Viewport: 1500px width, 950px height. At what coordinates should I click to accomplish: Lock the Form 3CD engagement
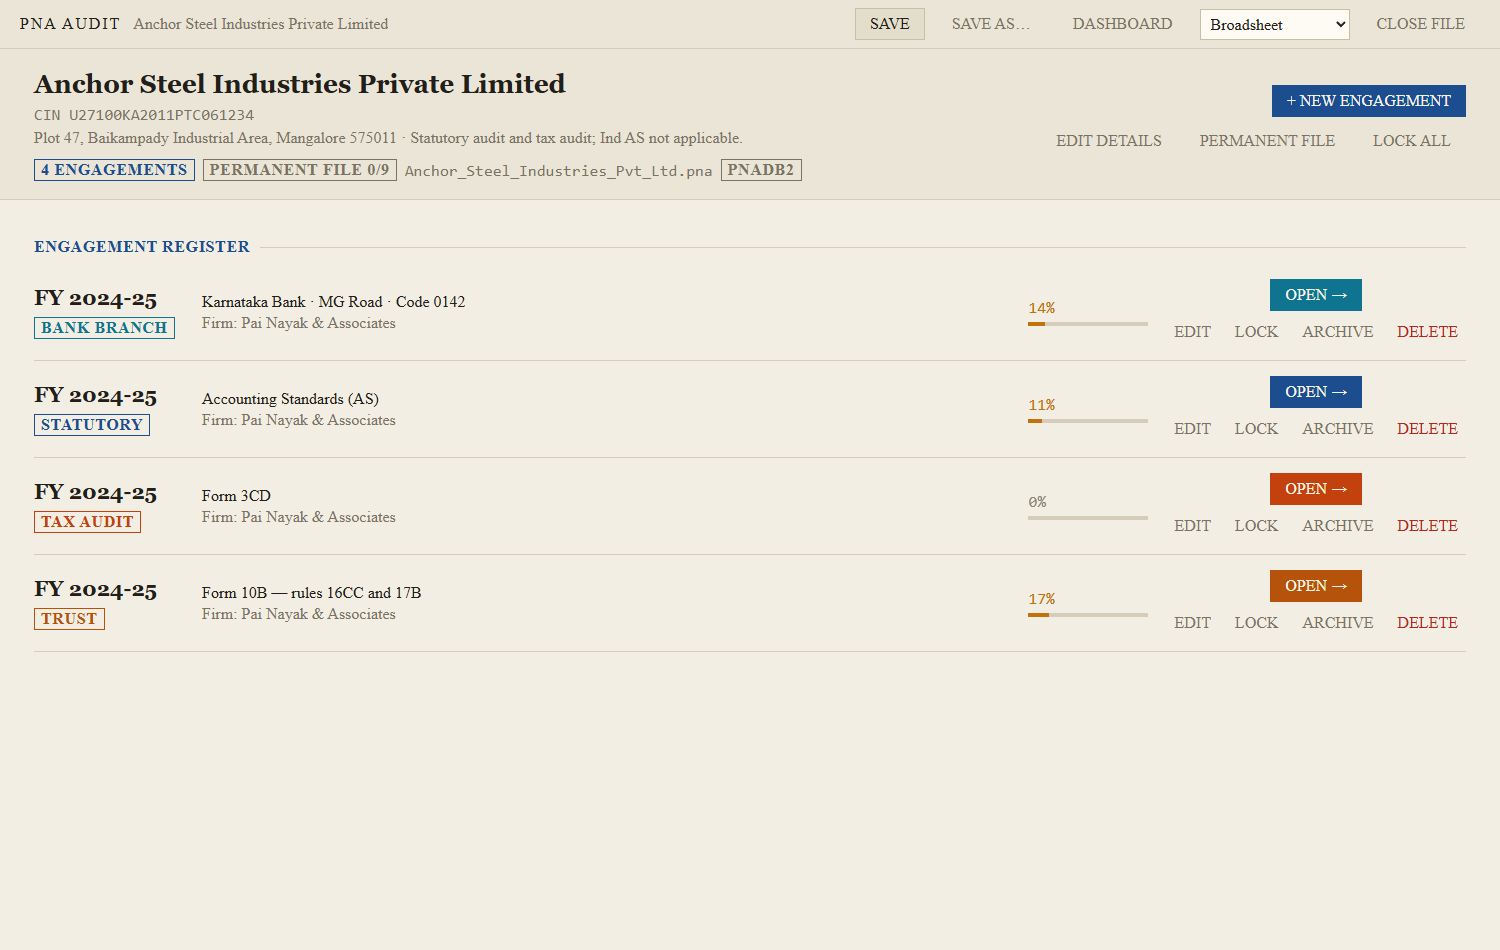click(x=1256, y=526)
